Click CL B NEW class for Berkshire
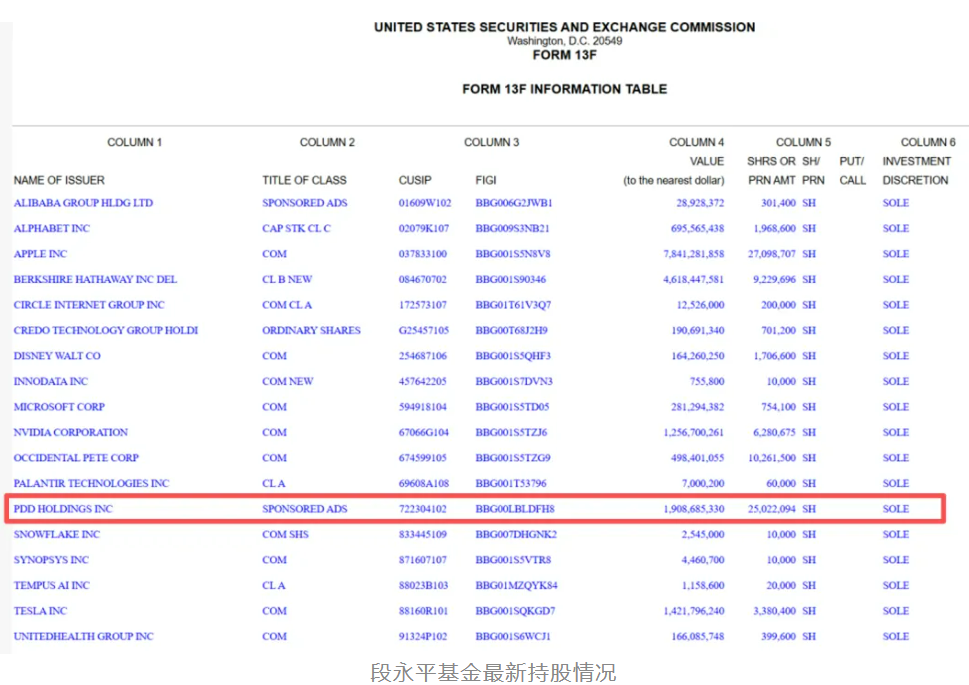 pyautogui.click(x=287, y=279)
